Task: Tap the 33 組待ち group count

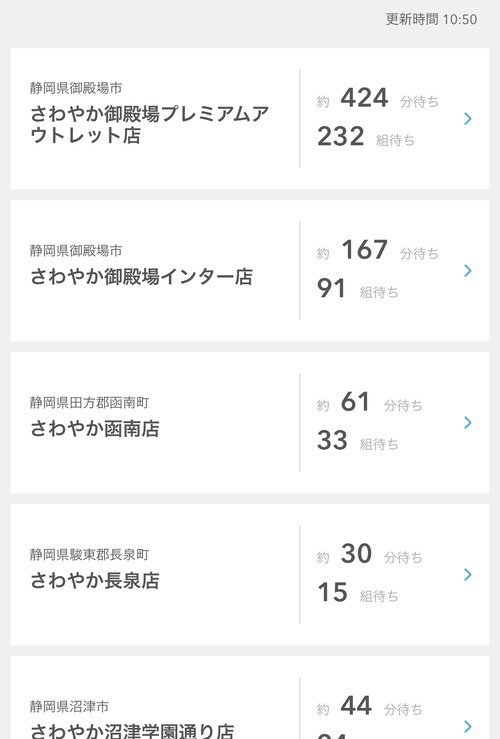Action: (x=358, y=441)
